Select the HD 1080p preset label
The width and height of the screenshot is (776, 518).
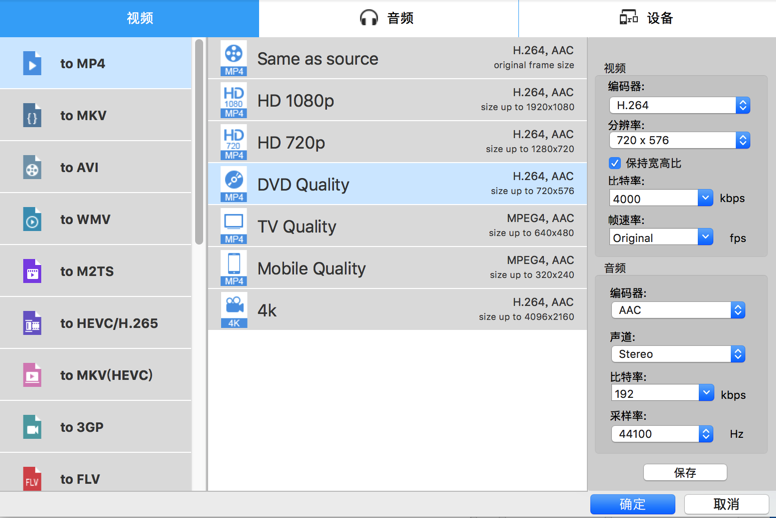(x=295, y=101)
